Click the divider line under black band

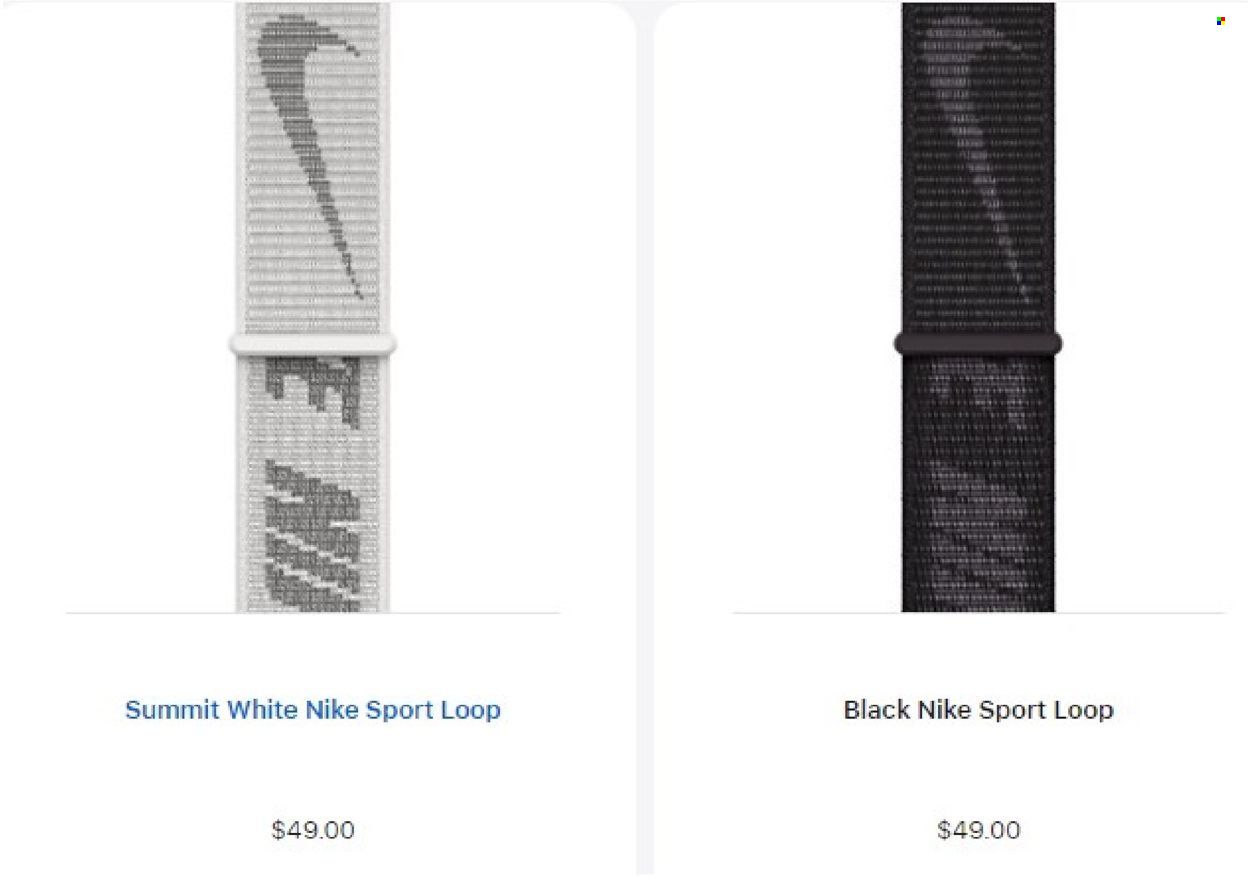[x=978, y=613]
